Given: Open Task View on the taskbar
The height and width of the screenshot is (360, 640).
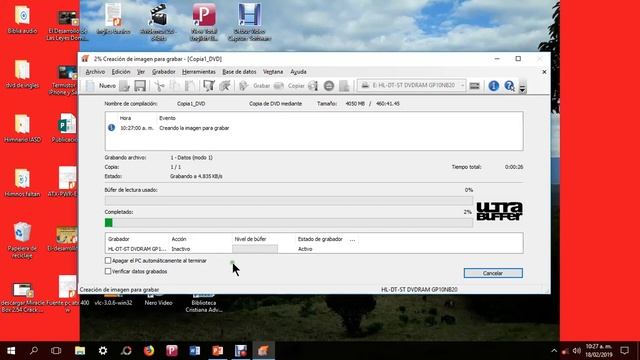Looking at the screenshot, I should click(x=56, y=351).
